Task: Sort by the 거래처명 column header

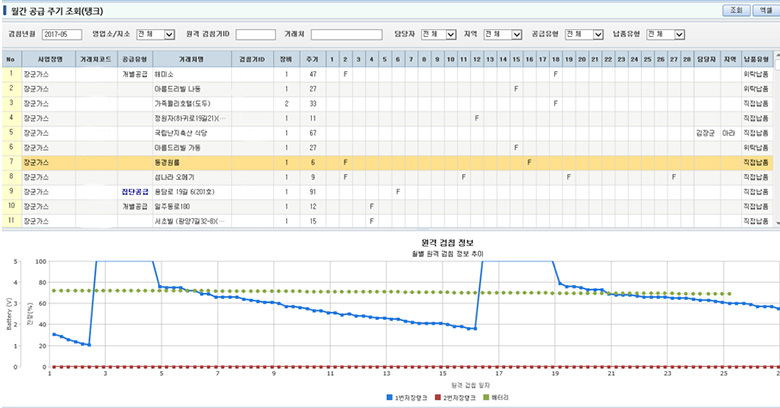Action: pyautogui.click(x=192, y=59)
